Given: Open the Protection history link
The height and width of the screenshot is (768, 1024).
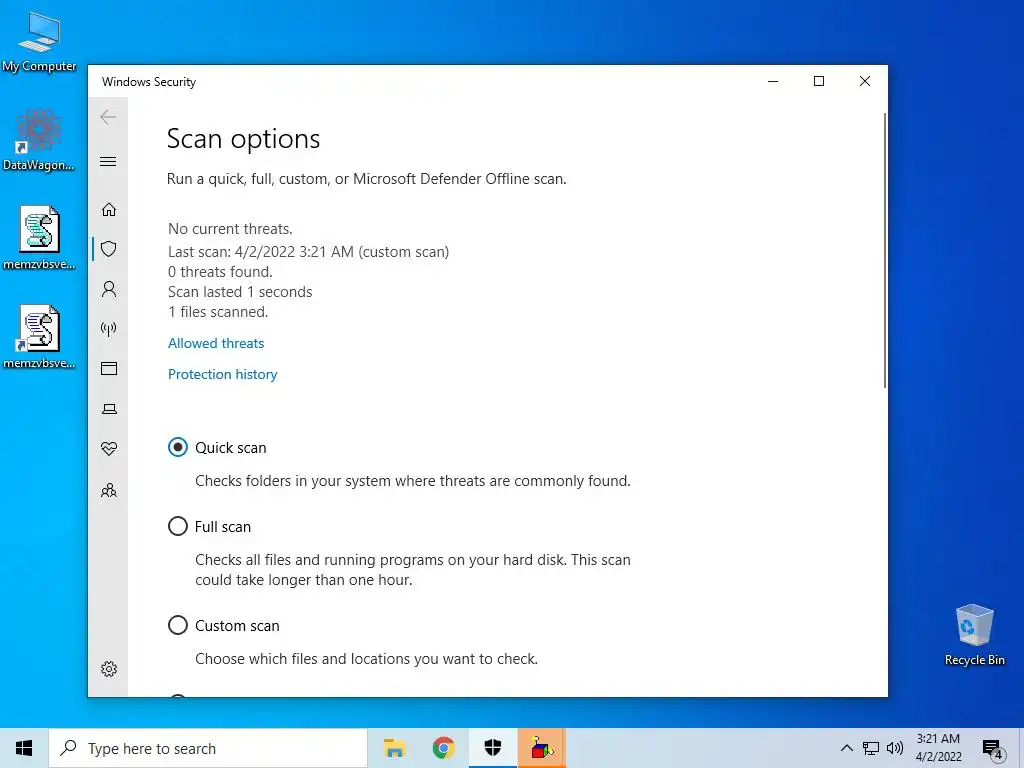Looking at the screenshot, I should coord(223,374).
